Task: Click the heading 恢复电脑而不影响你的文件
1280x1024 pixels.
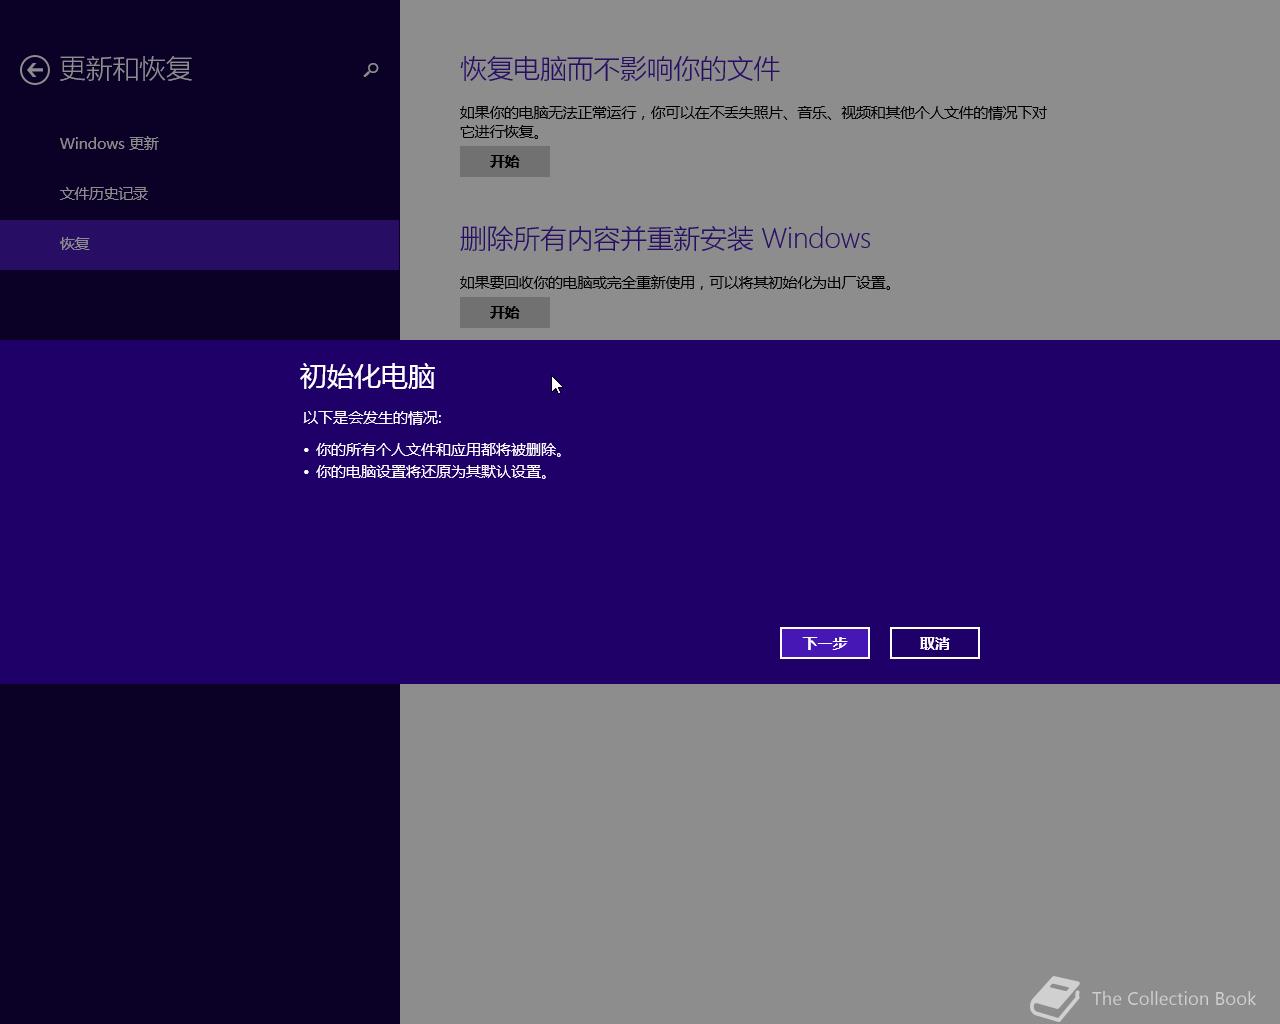Action: pyautogui.click(x=620, y=69)
